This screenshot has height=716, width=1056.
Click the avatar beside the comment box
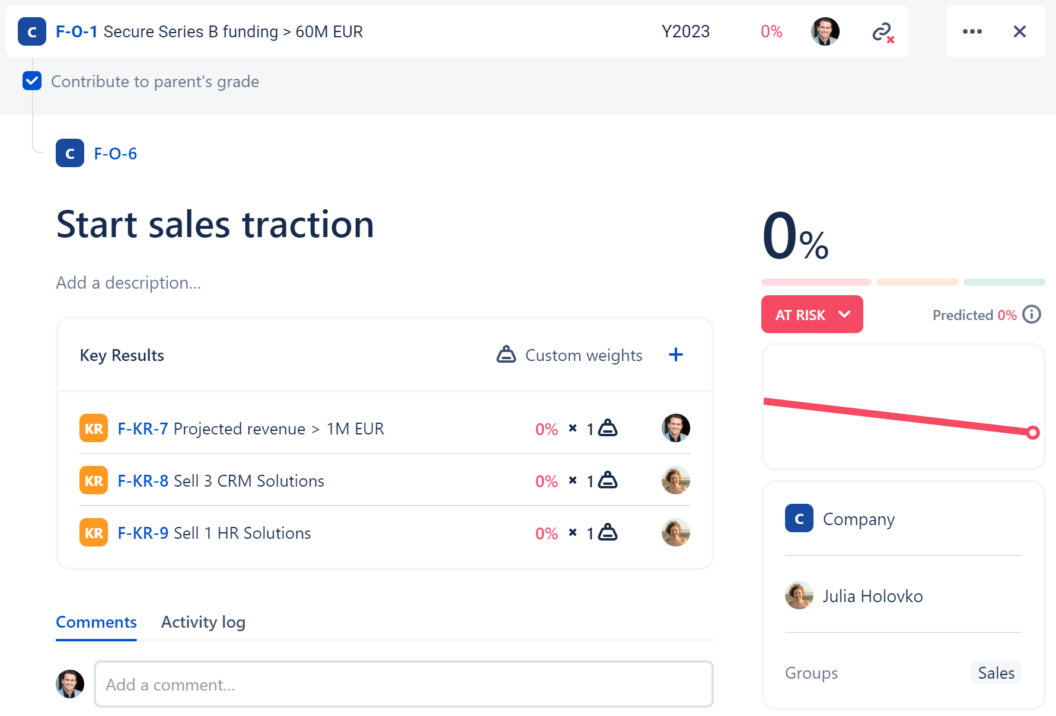tap(70, 684)
